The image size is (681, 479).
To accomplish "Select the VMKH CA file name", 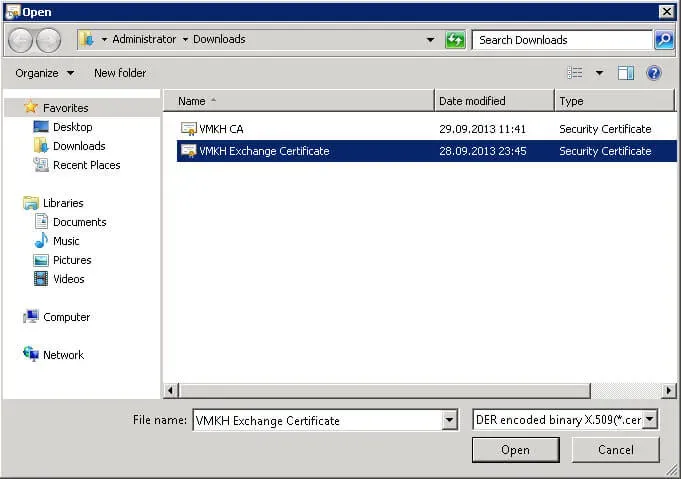I will [221, 129].
